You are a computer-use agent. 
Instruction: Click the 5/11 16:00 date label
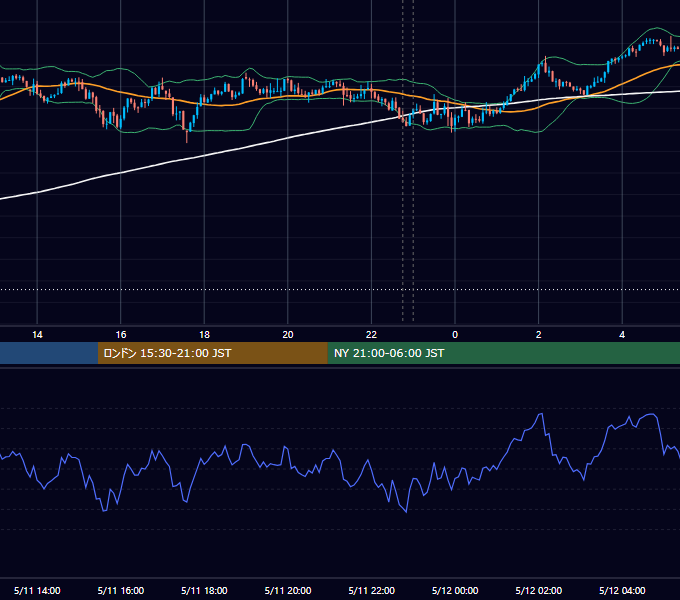(x=121, y=590)
